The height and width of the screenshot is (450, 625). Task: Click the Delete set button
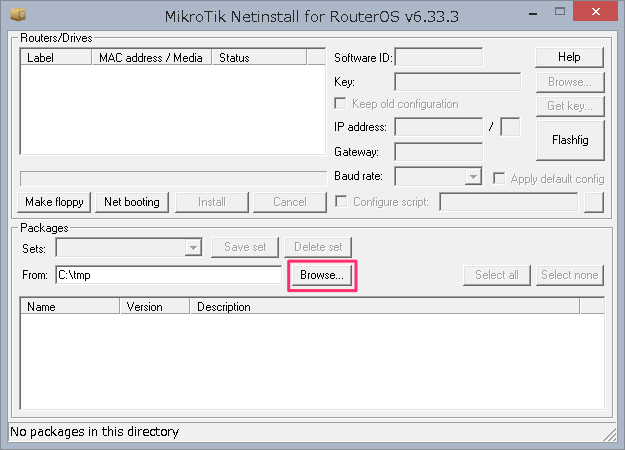318,247
